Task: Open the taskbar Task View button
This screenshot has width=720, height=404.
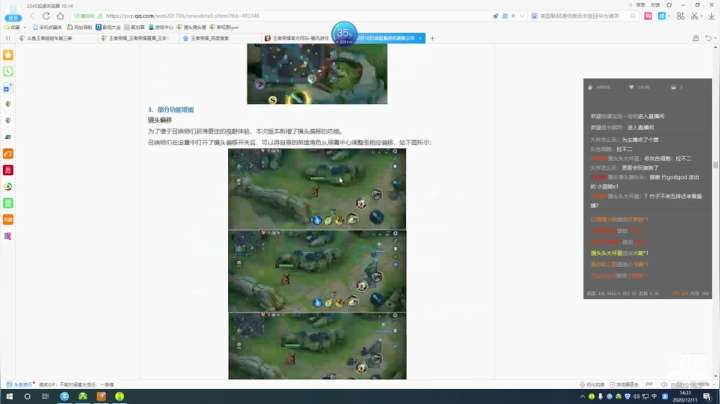Action: point(45,396)
